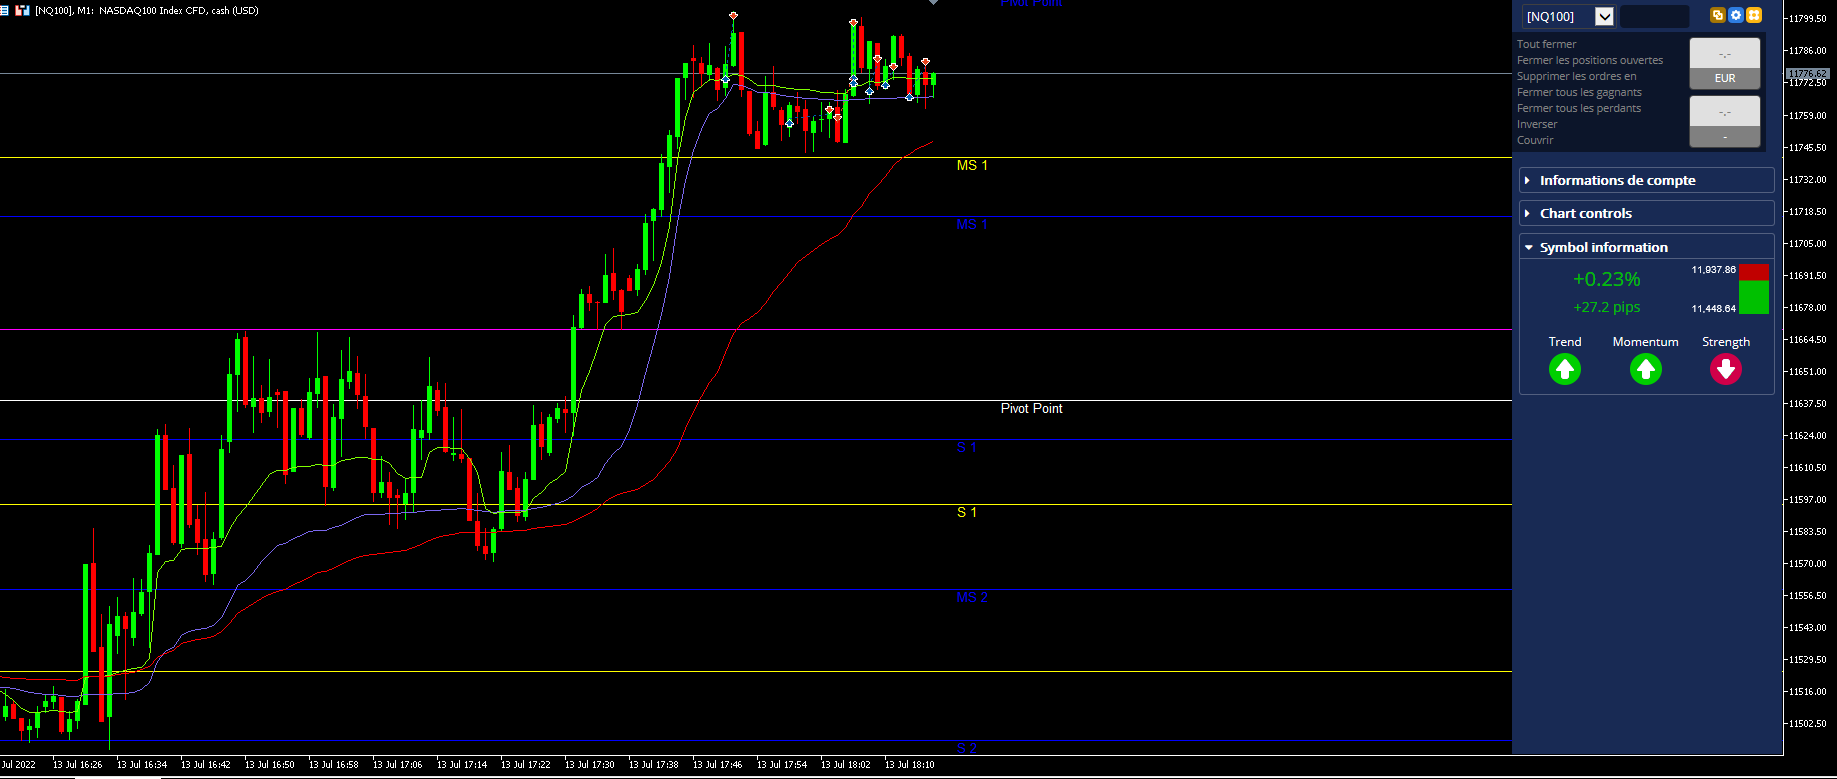
Task: Click the empty field beside NQ100
Action: pos(1654,16)
